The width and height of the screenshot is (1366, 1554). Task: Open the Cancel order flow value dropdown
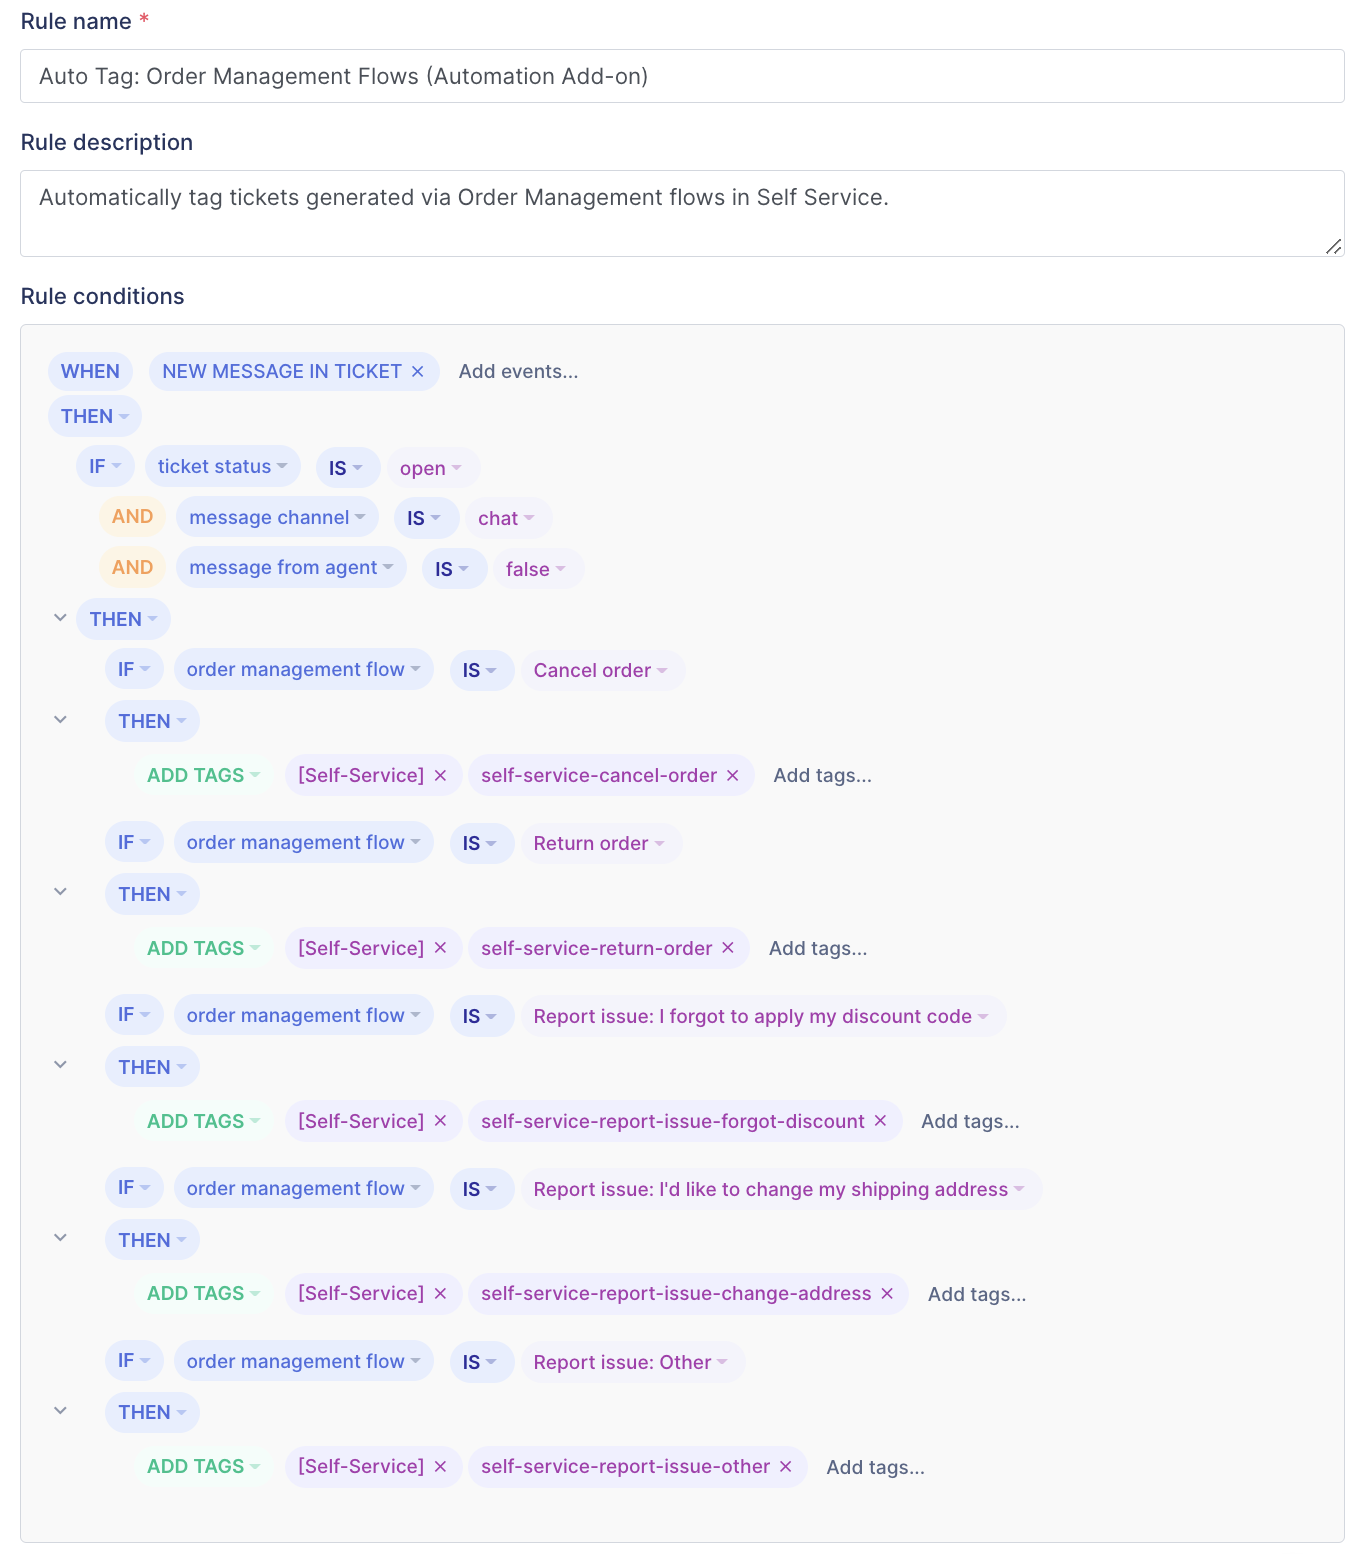(601, 670)
